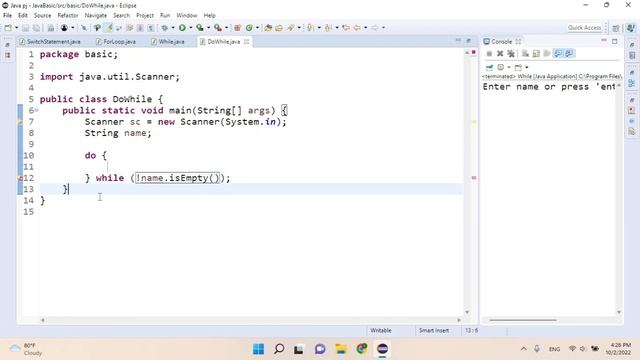Open dropdown arrow next to External Tools

227,28
